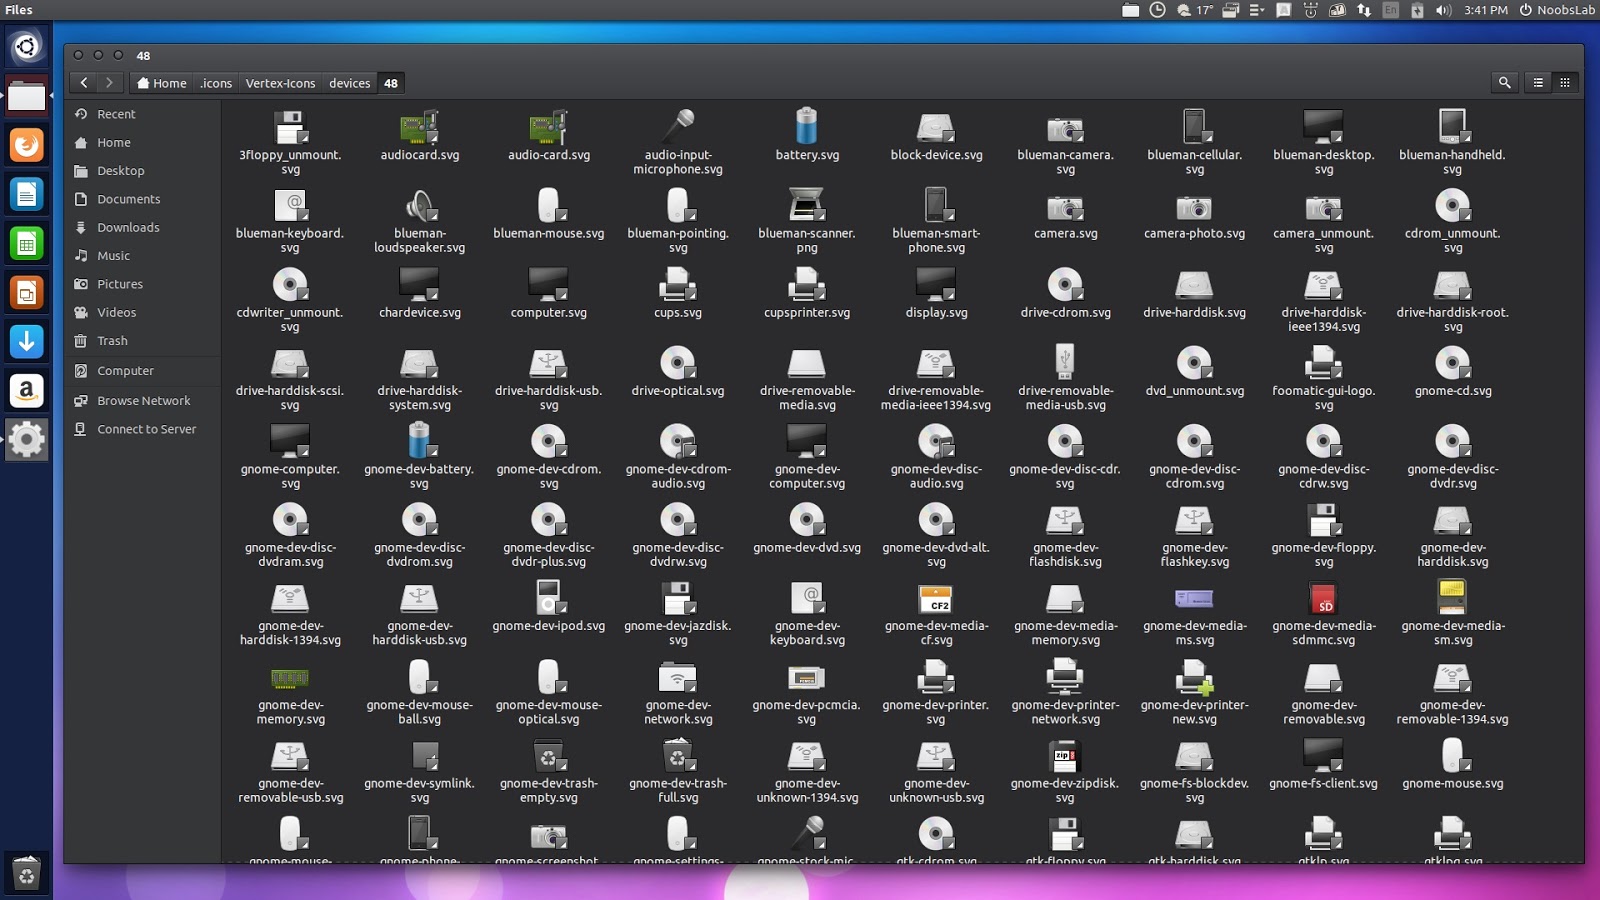This screenshot has height=900, width=1600.
Task: Switch to list view
Action: point(1537,83)
